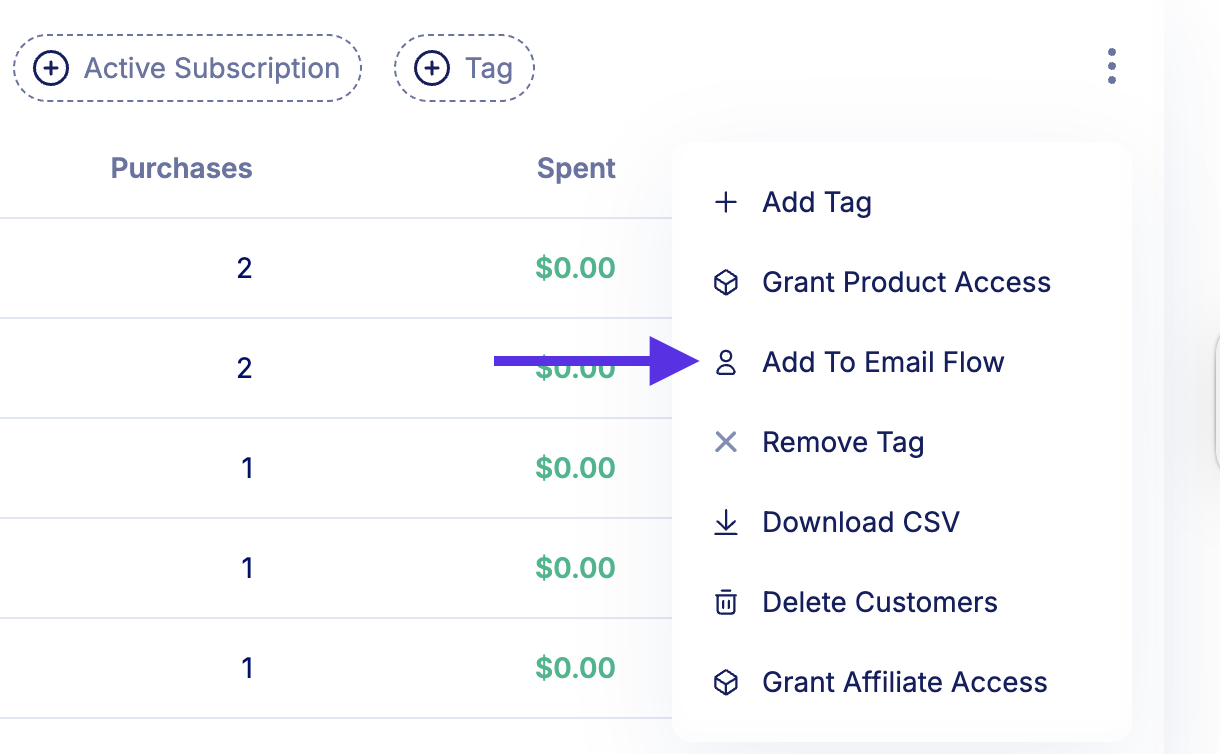Viewport: 1220px width, 754px height.
Task: Choose Add Tag from the menu
Action: coord(816,203)
